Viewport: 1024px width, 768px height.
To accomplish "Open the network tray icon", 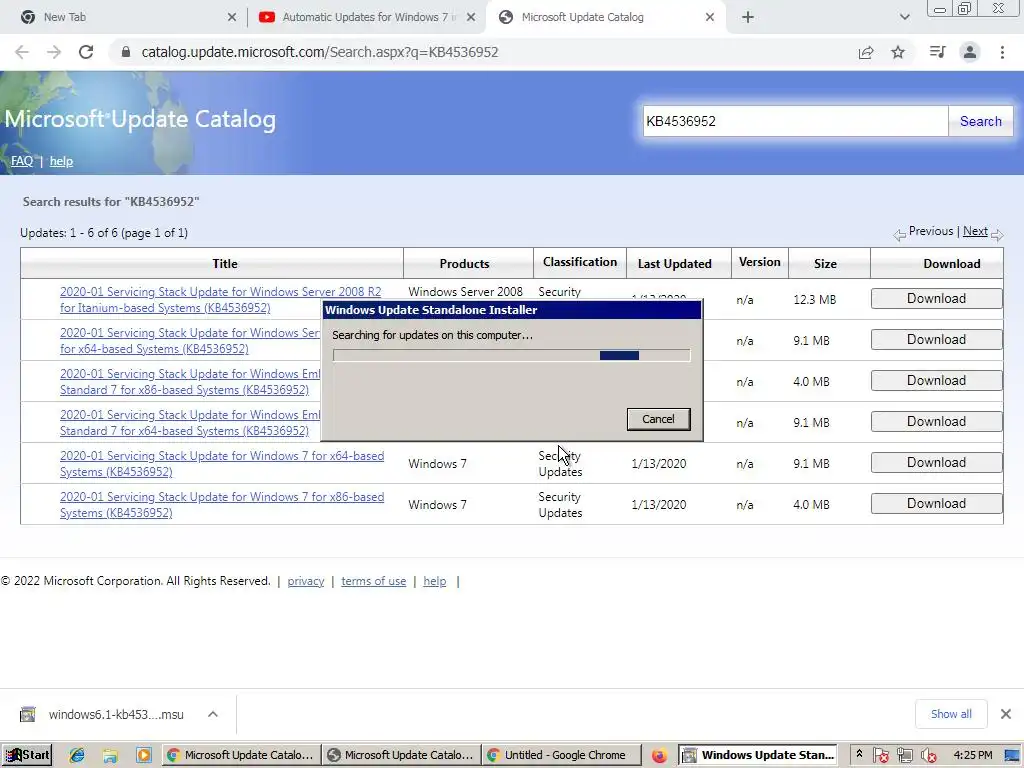I will coord(904,756).
